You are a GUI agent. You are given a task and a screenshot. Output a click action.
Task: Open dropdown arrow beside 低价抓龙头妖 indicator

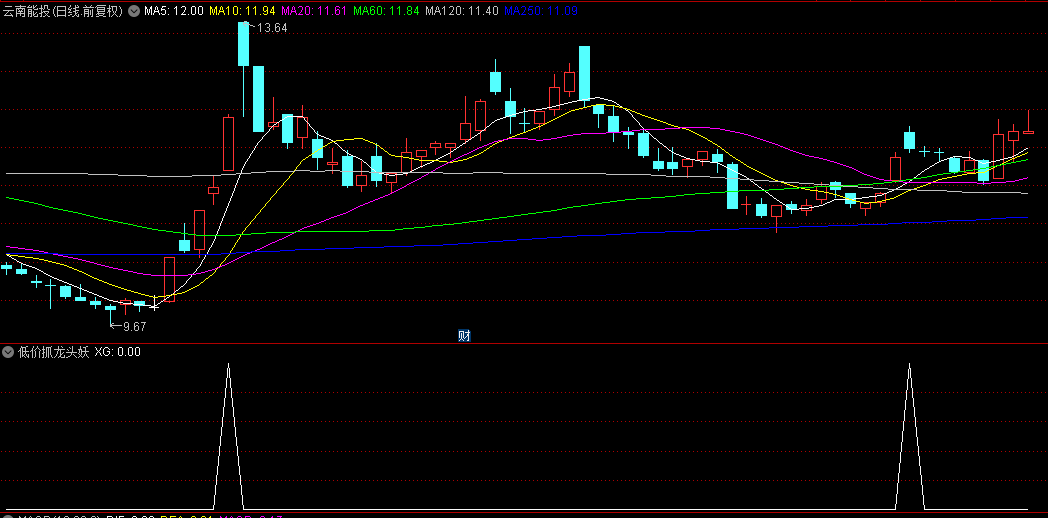(x=8, y=352)
